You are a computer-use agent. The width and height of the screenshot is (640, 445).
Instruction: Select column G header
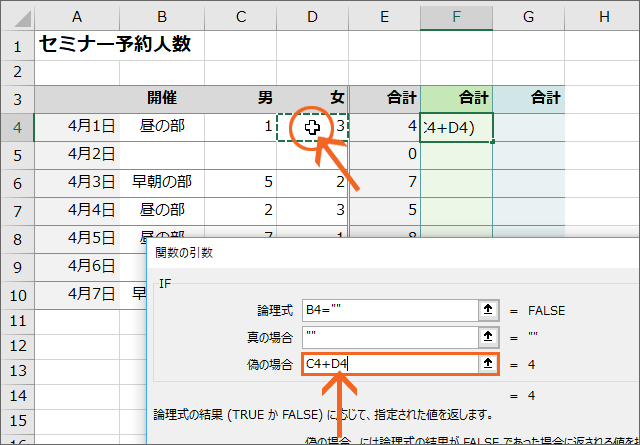529,17
